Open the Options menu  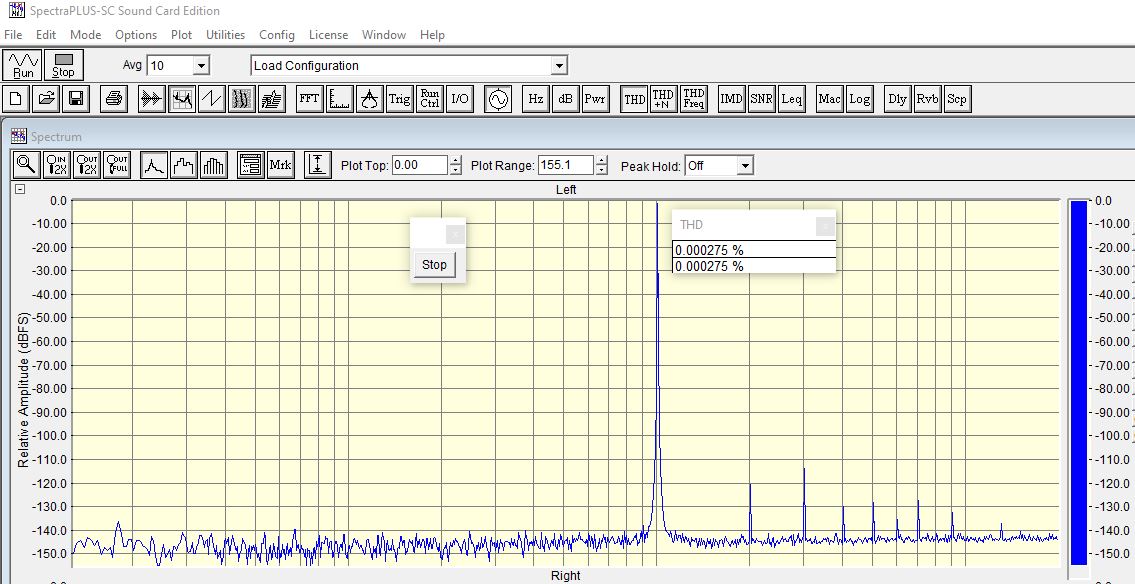136,35
